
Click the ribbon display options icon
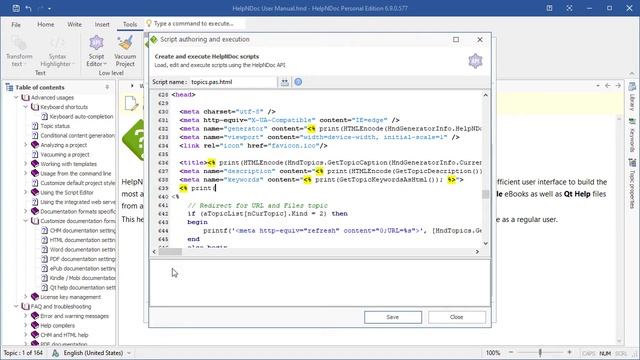(x=549, y=8)
